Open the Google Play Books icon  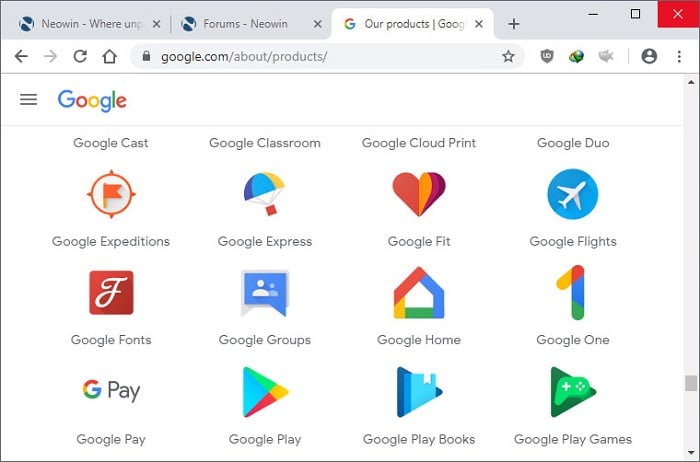click(x=419, y=392)
